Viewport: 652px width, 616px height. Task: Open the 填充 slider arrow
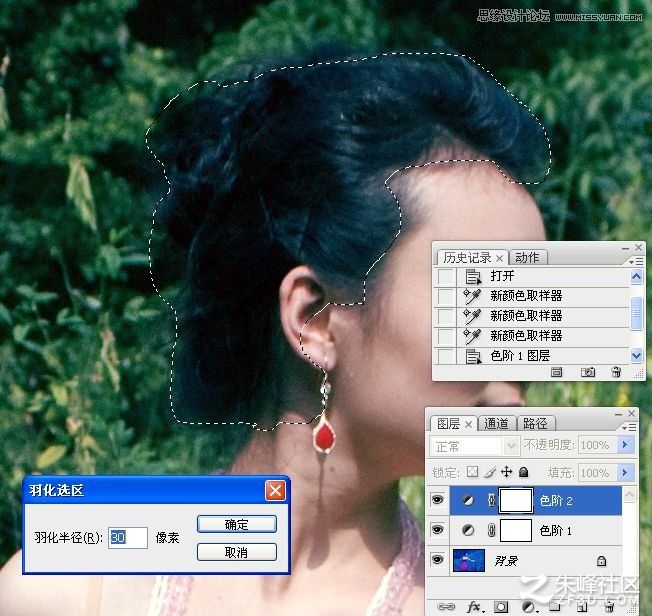pos(625,473)
